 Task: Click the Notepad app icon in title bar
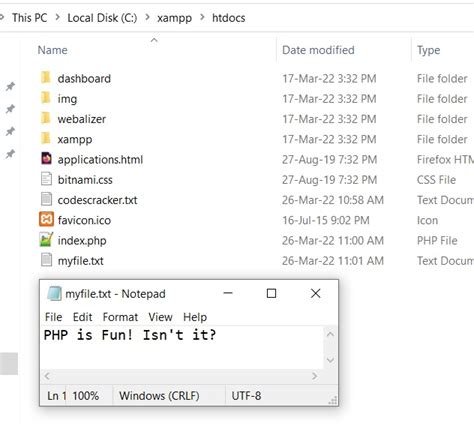point(54,294)
